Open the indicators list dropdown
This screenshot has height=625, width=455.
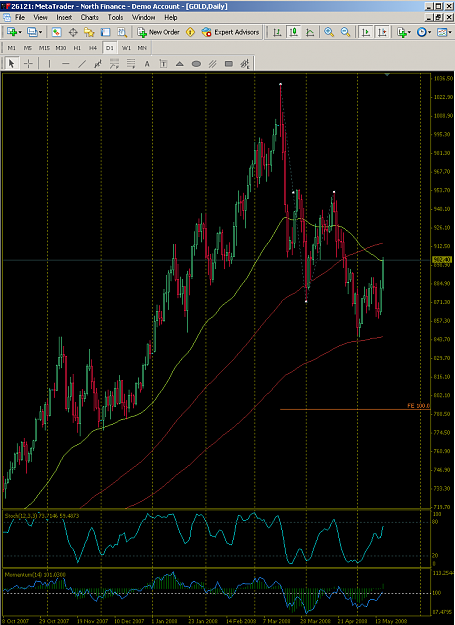(x=410, y=32)
